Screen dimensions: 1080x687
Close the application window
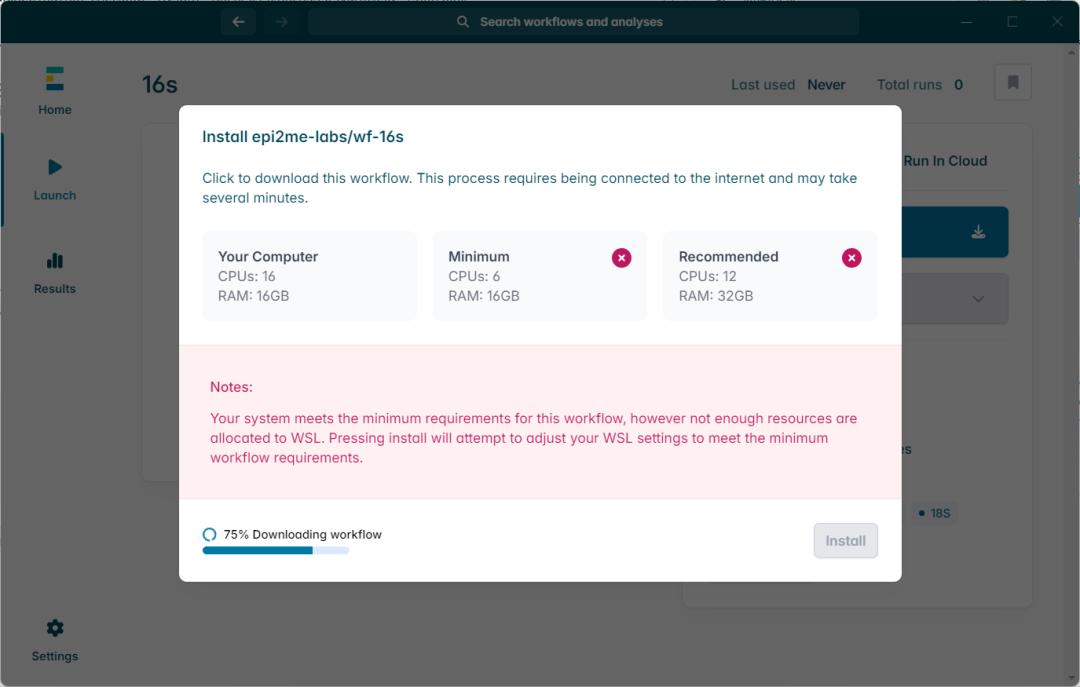coord(1057,22)
